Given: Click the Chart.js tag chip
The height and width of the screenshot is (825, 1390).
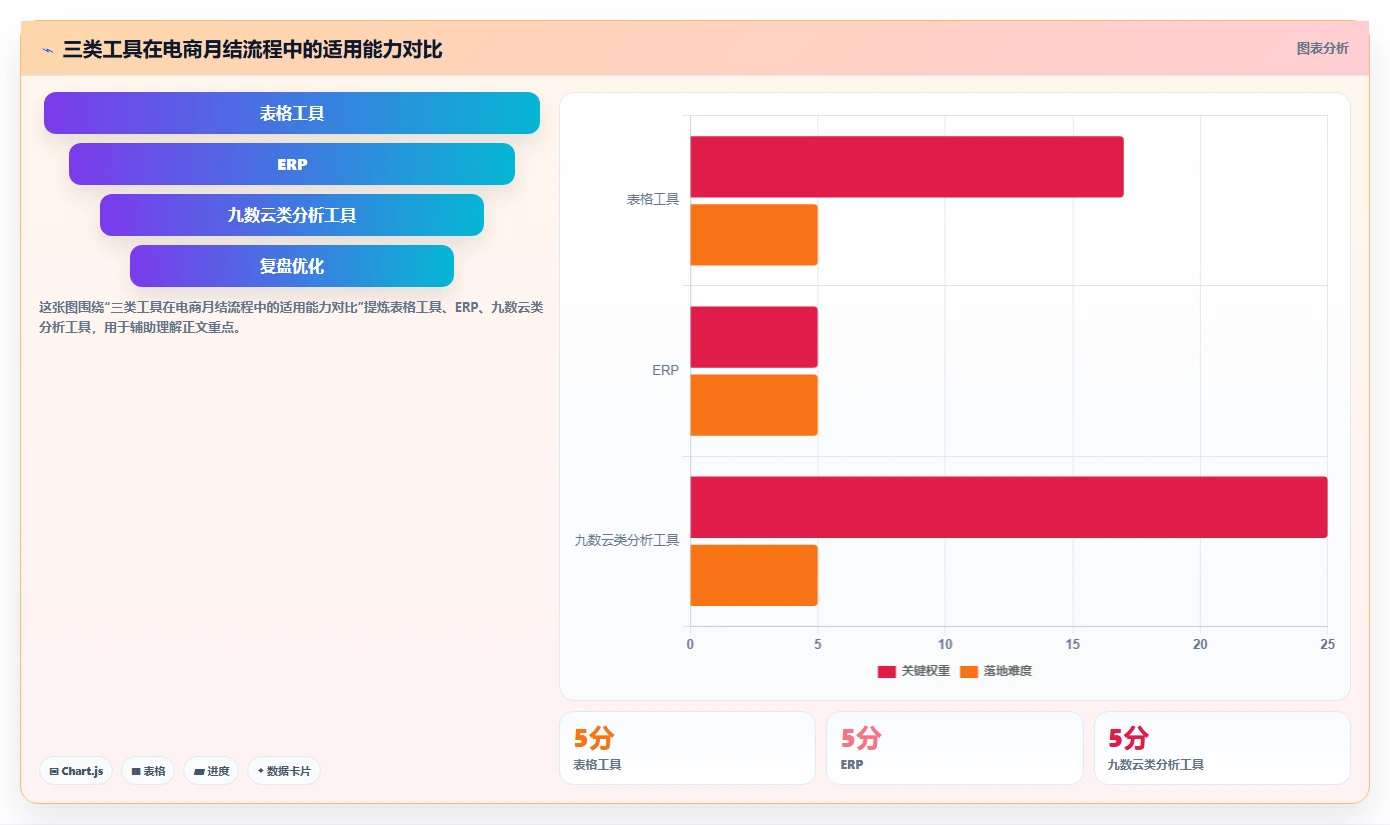Looking at the screenshot, I should pyautogui.click(x=76, y=771).
